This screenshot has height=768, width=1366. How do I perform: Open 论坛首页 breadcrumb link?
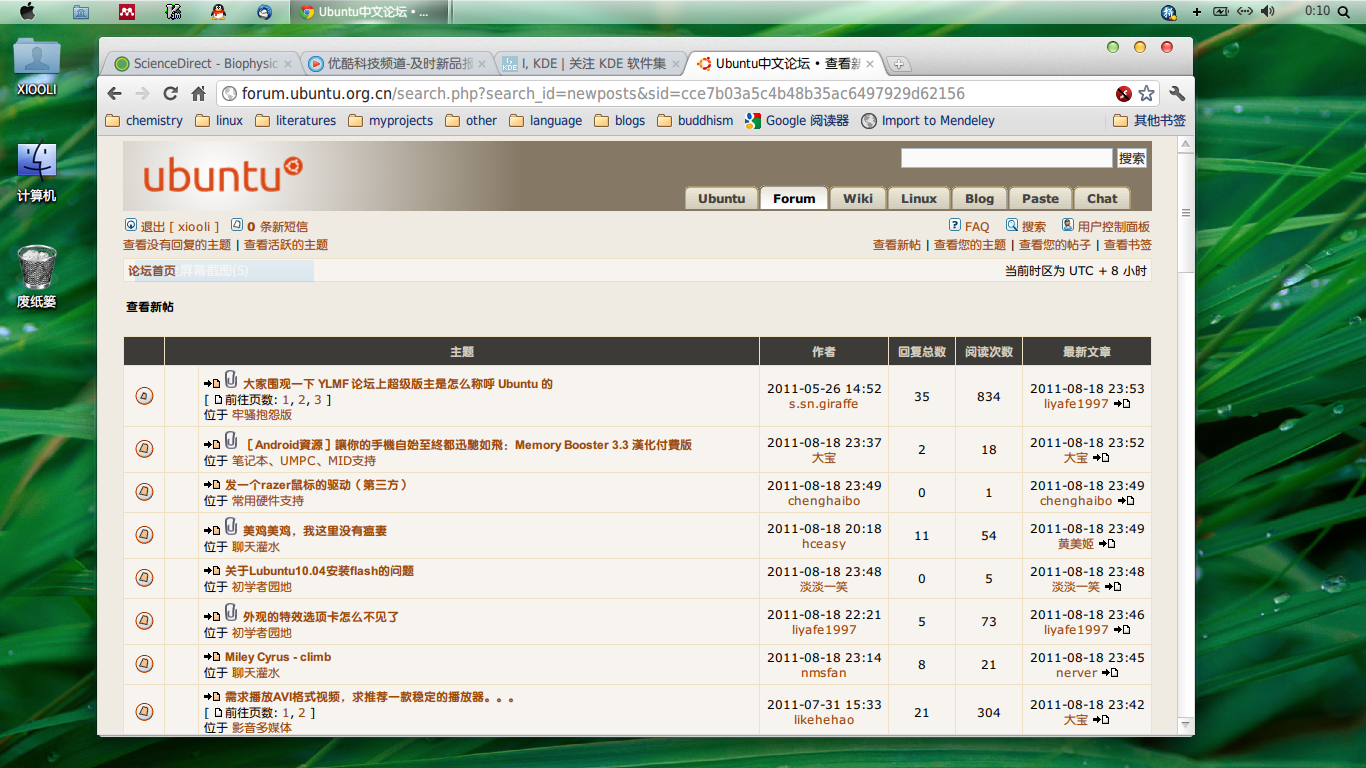coord(152,271)
